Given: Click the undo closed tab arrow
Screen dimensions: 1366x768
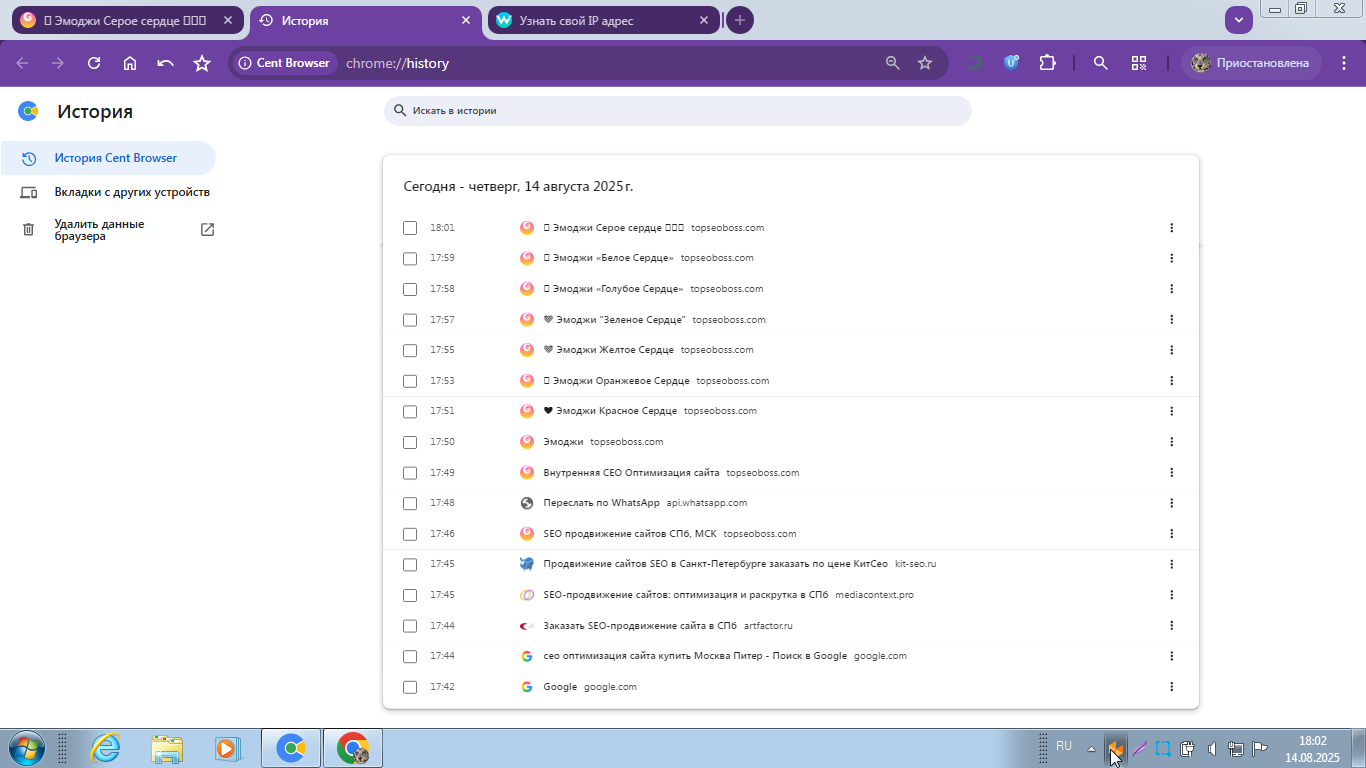Looking at the screenshot, I should click(x=166, y=63).
